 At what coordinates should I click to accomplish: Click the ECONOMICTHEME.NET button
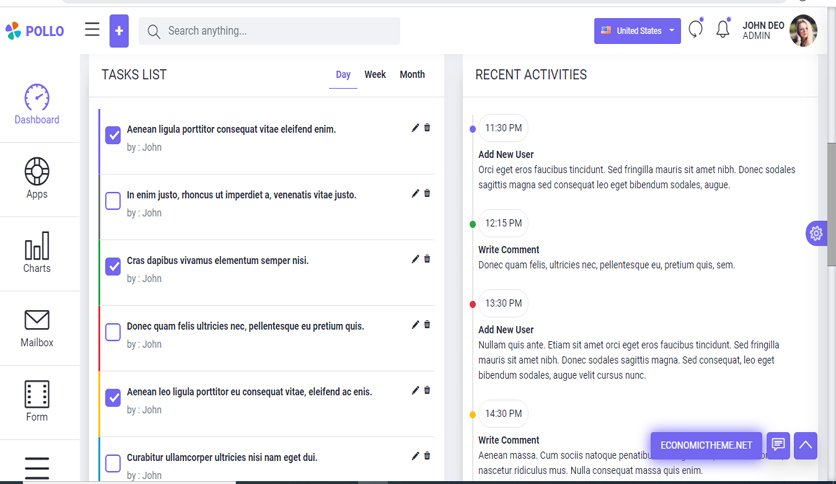click(706, 445)
